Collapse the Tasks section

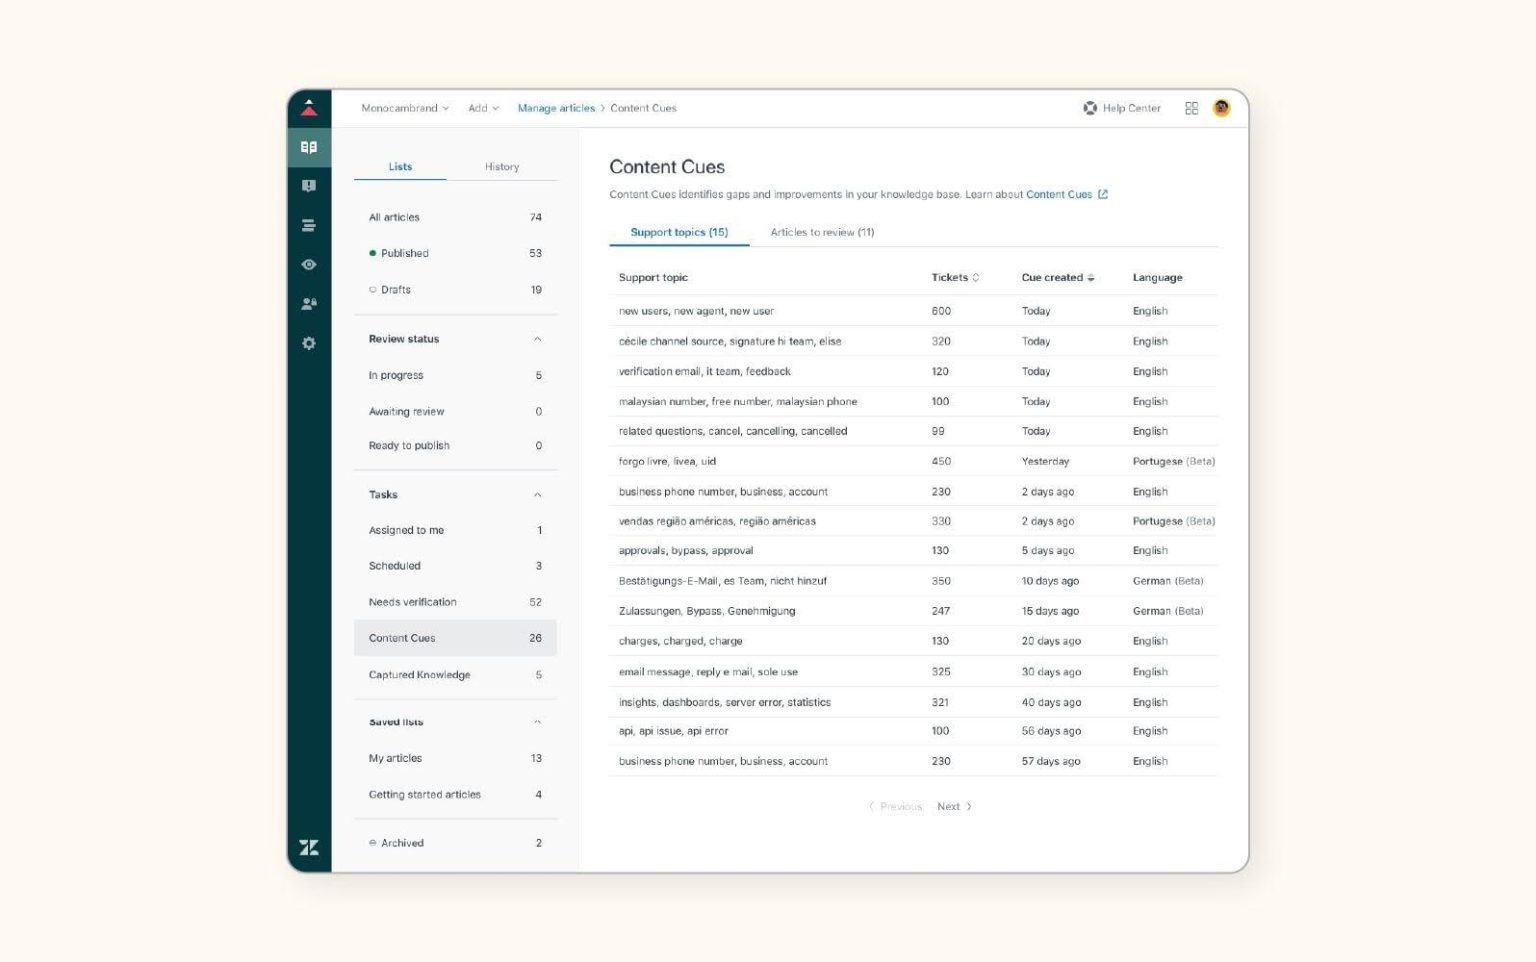pyautogui.click(x=538, y=494)
